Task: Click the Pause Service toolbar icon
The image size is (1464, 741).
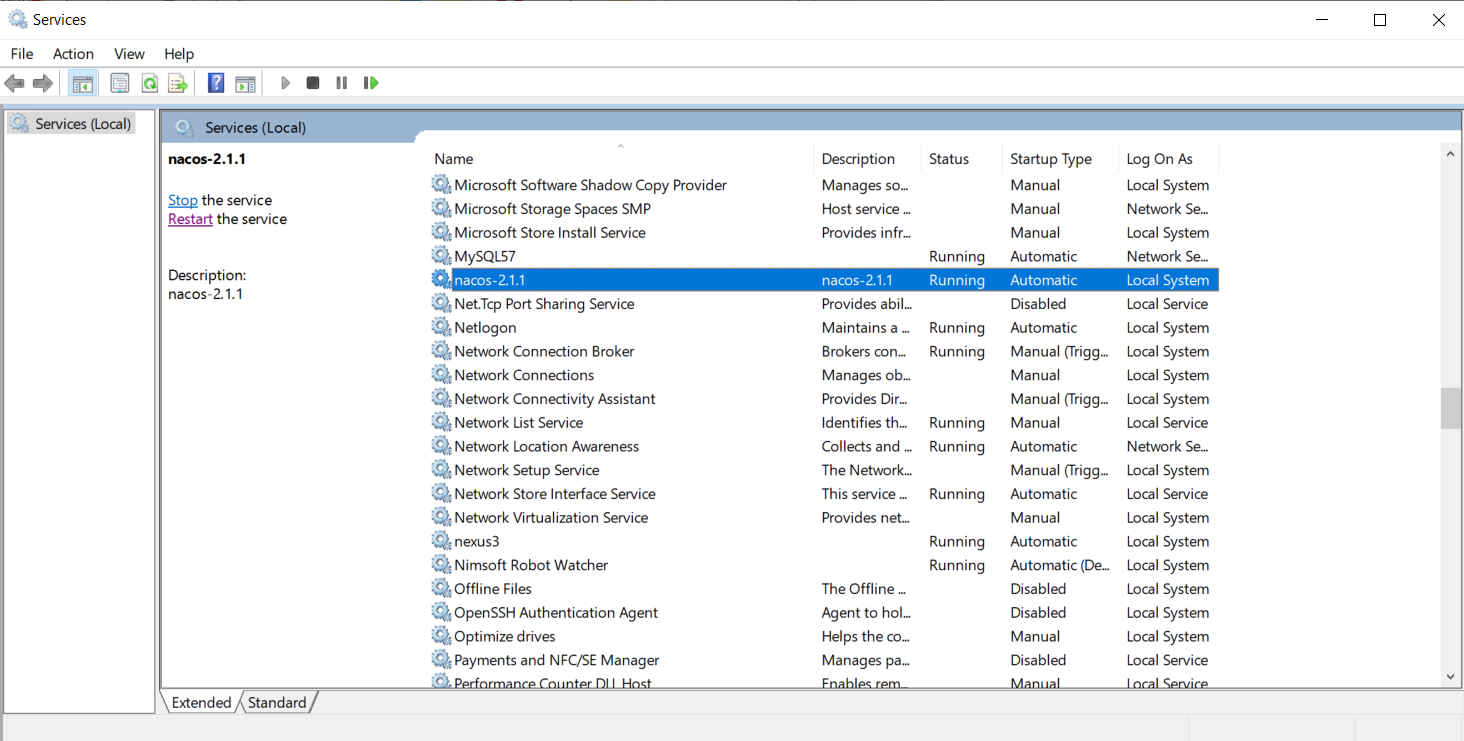Action: pyautogui.click(x=342, y=83)
